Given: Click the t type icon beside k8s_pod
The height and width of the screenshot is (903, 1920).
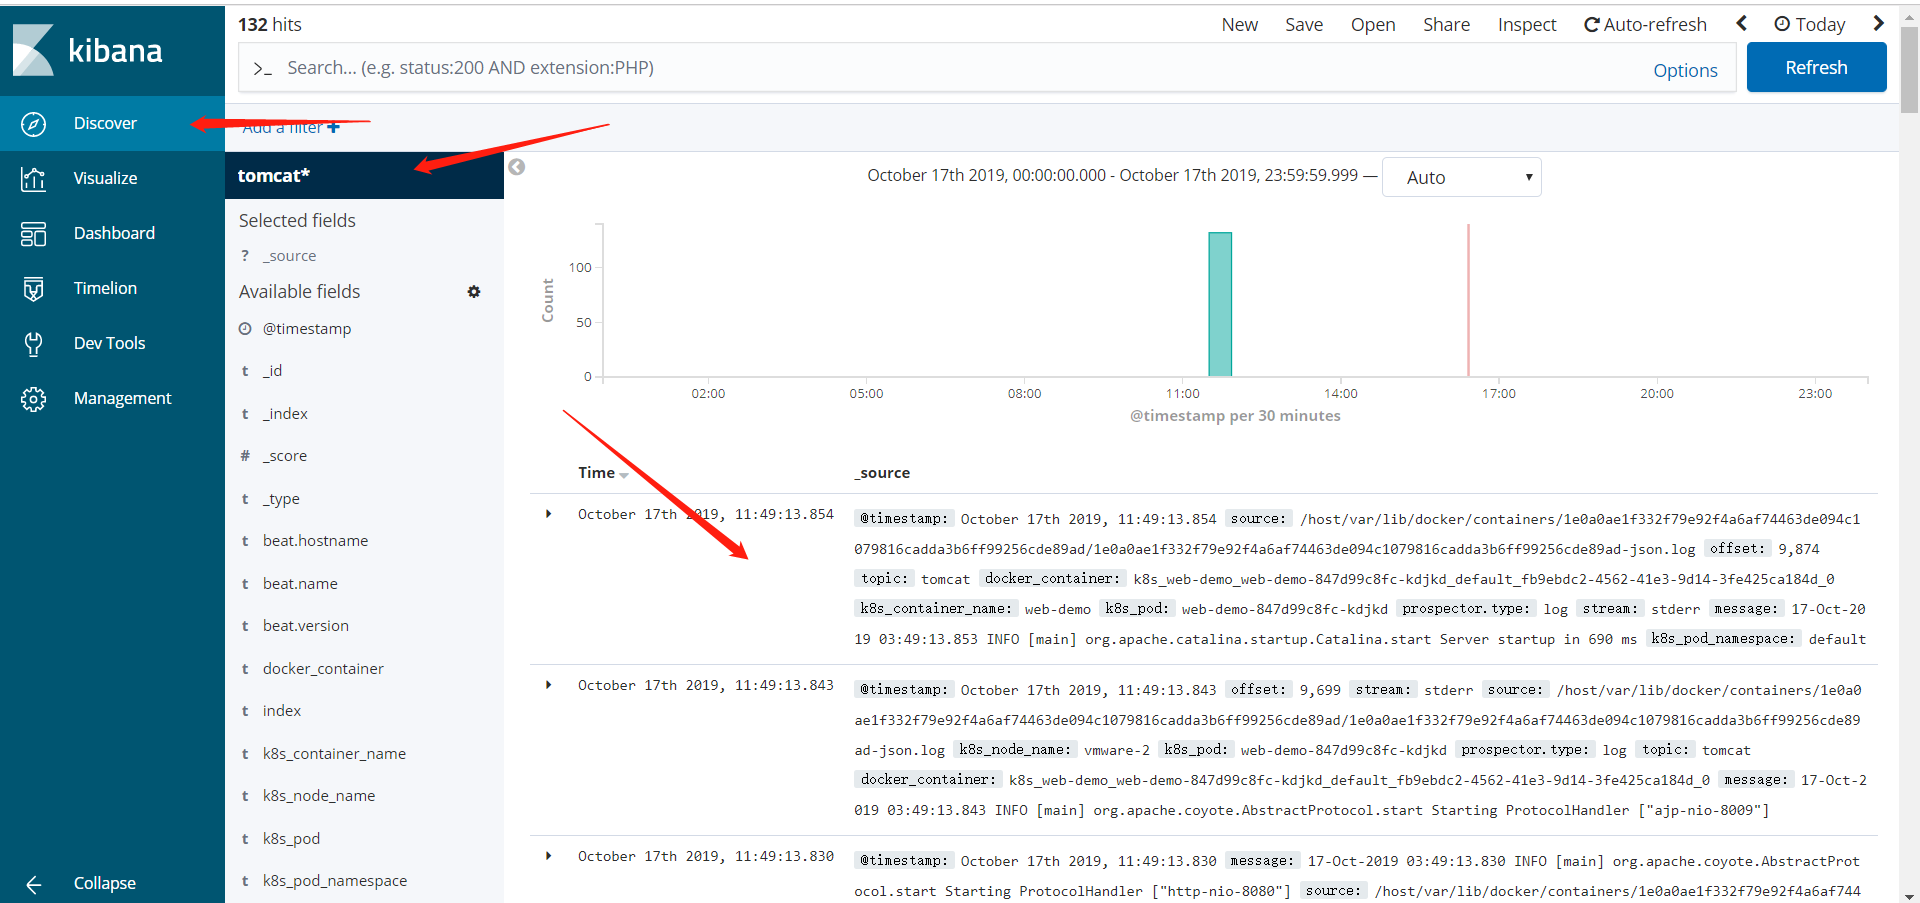Looking at the screenshot, I should click(245, 839).
